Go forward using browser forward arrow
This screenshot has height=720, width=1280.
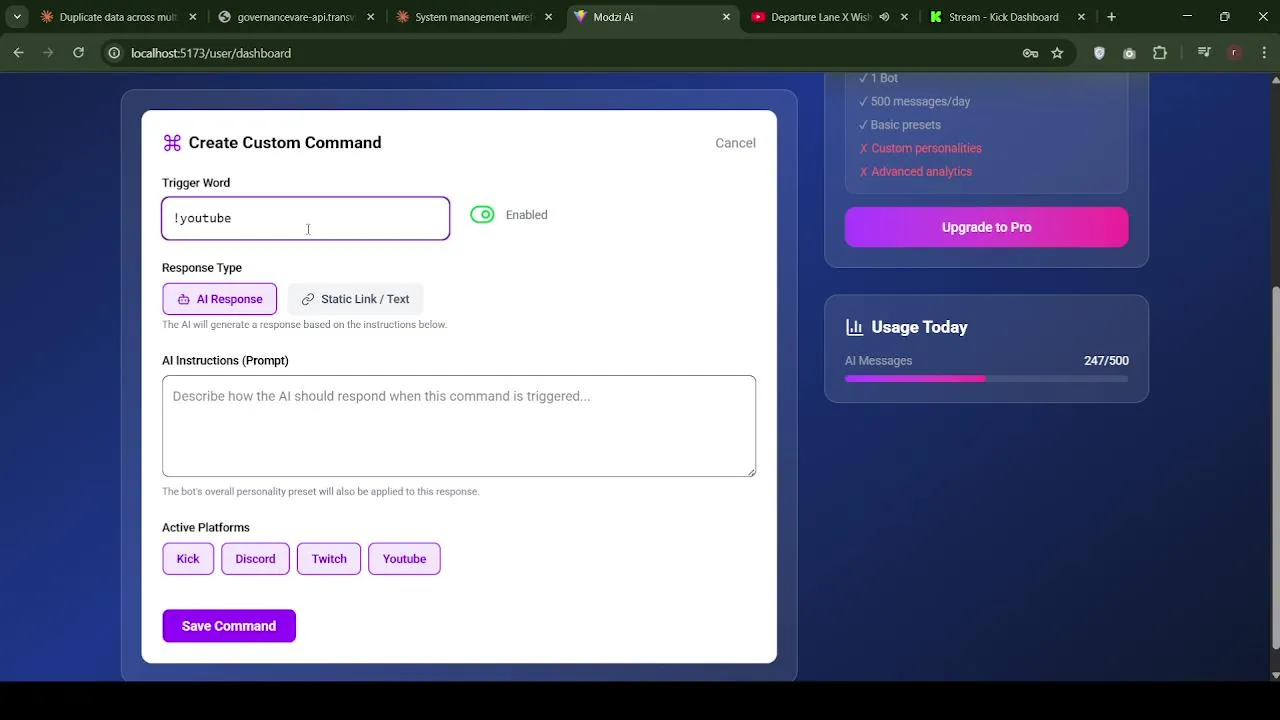pyautogui.click(x=48, y=53)
